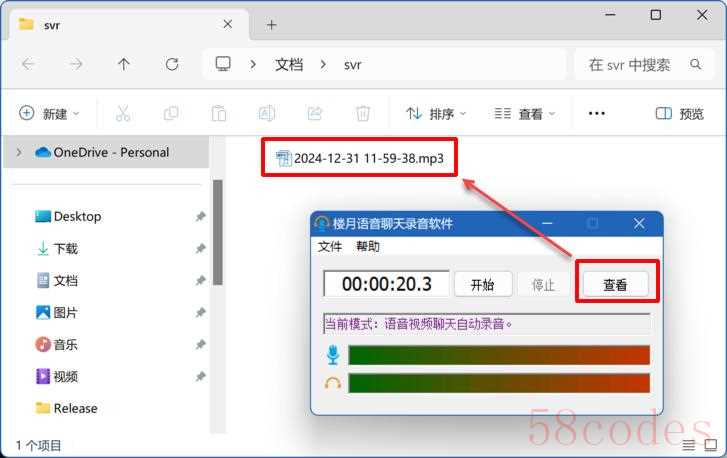This screenshot has width=727, height=458.
Task: Click the Share icon in toolbar
Action: coord(315,114)
